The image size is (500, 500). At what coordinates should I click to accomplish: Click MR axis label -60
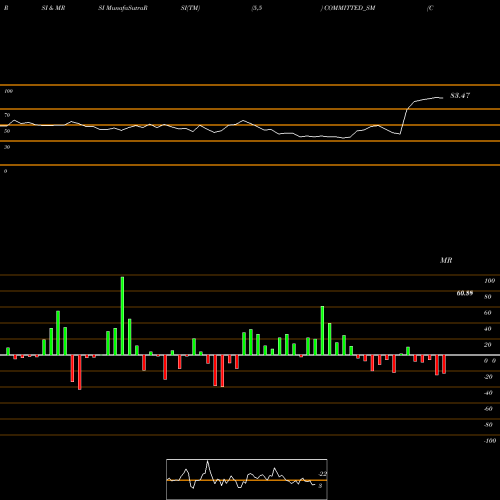coord(488,409)
